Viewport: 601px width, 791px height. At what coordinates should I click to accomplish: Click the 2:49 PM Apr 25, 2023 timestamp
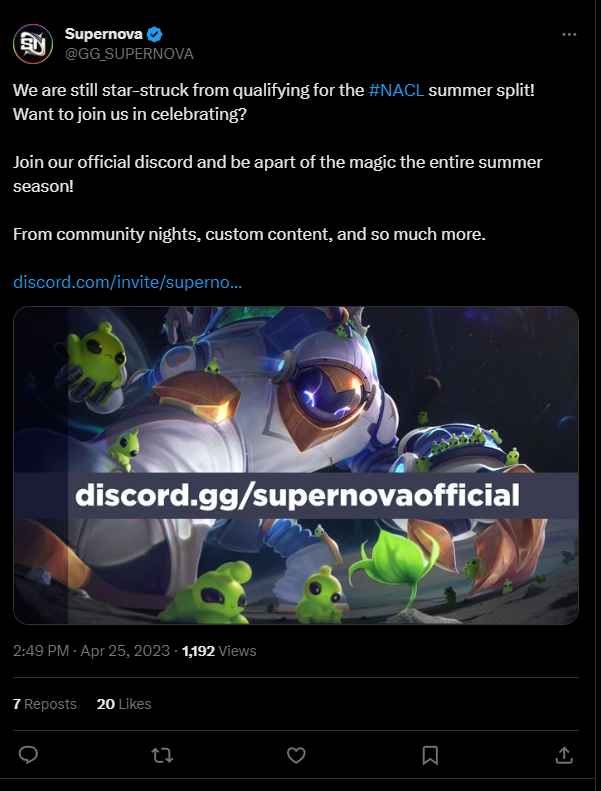[91, 651]
